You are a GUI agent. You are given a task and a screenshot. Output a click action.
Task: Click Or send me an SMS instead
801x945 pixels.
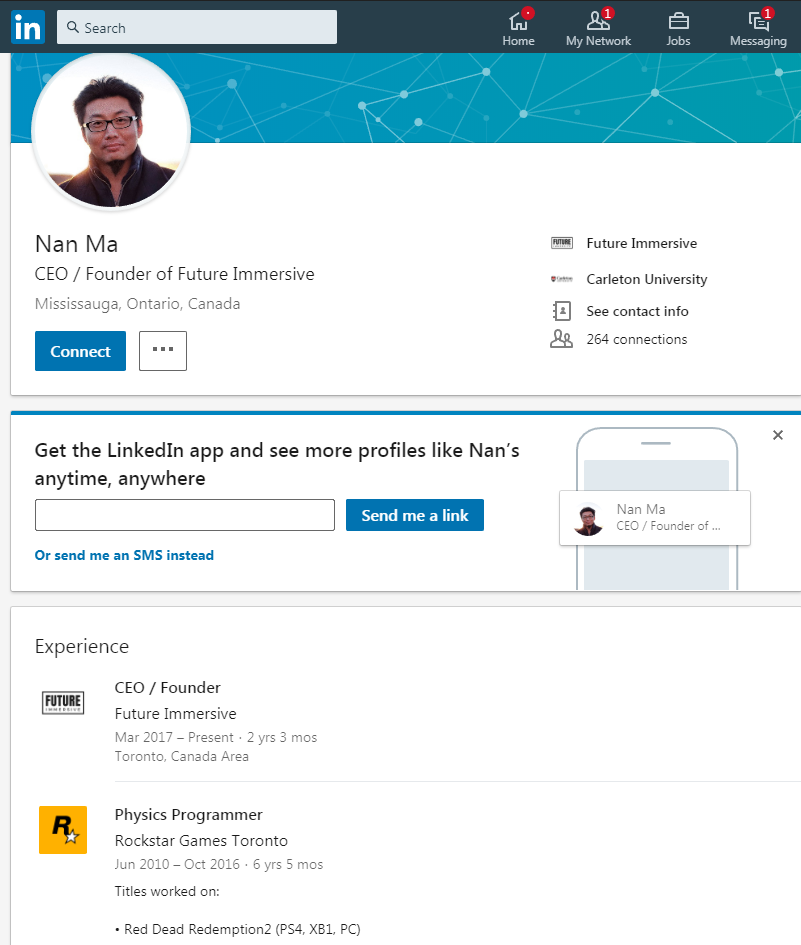[x=124, y=555]
